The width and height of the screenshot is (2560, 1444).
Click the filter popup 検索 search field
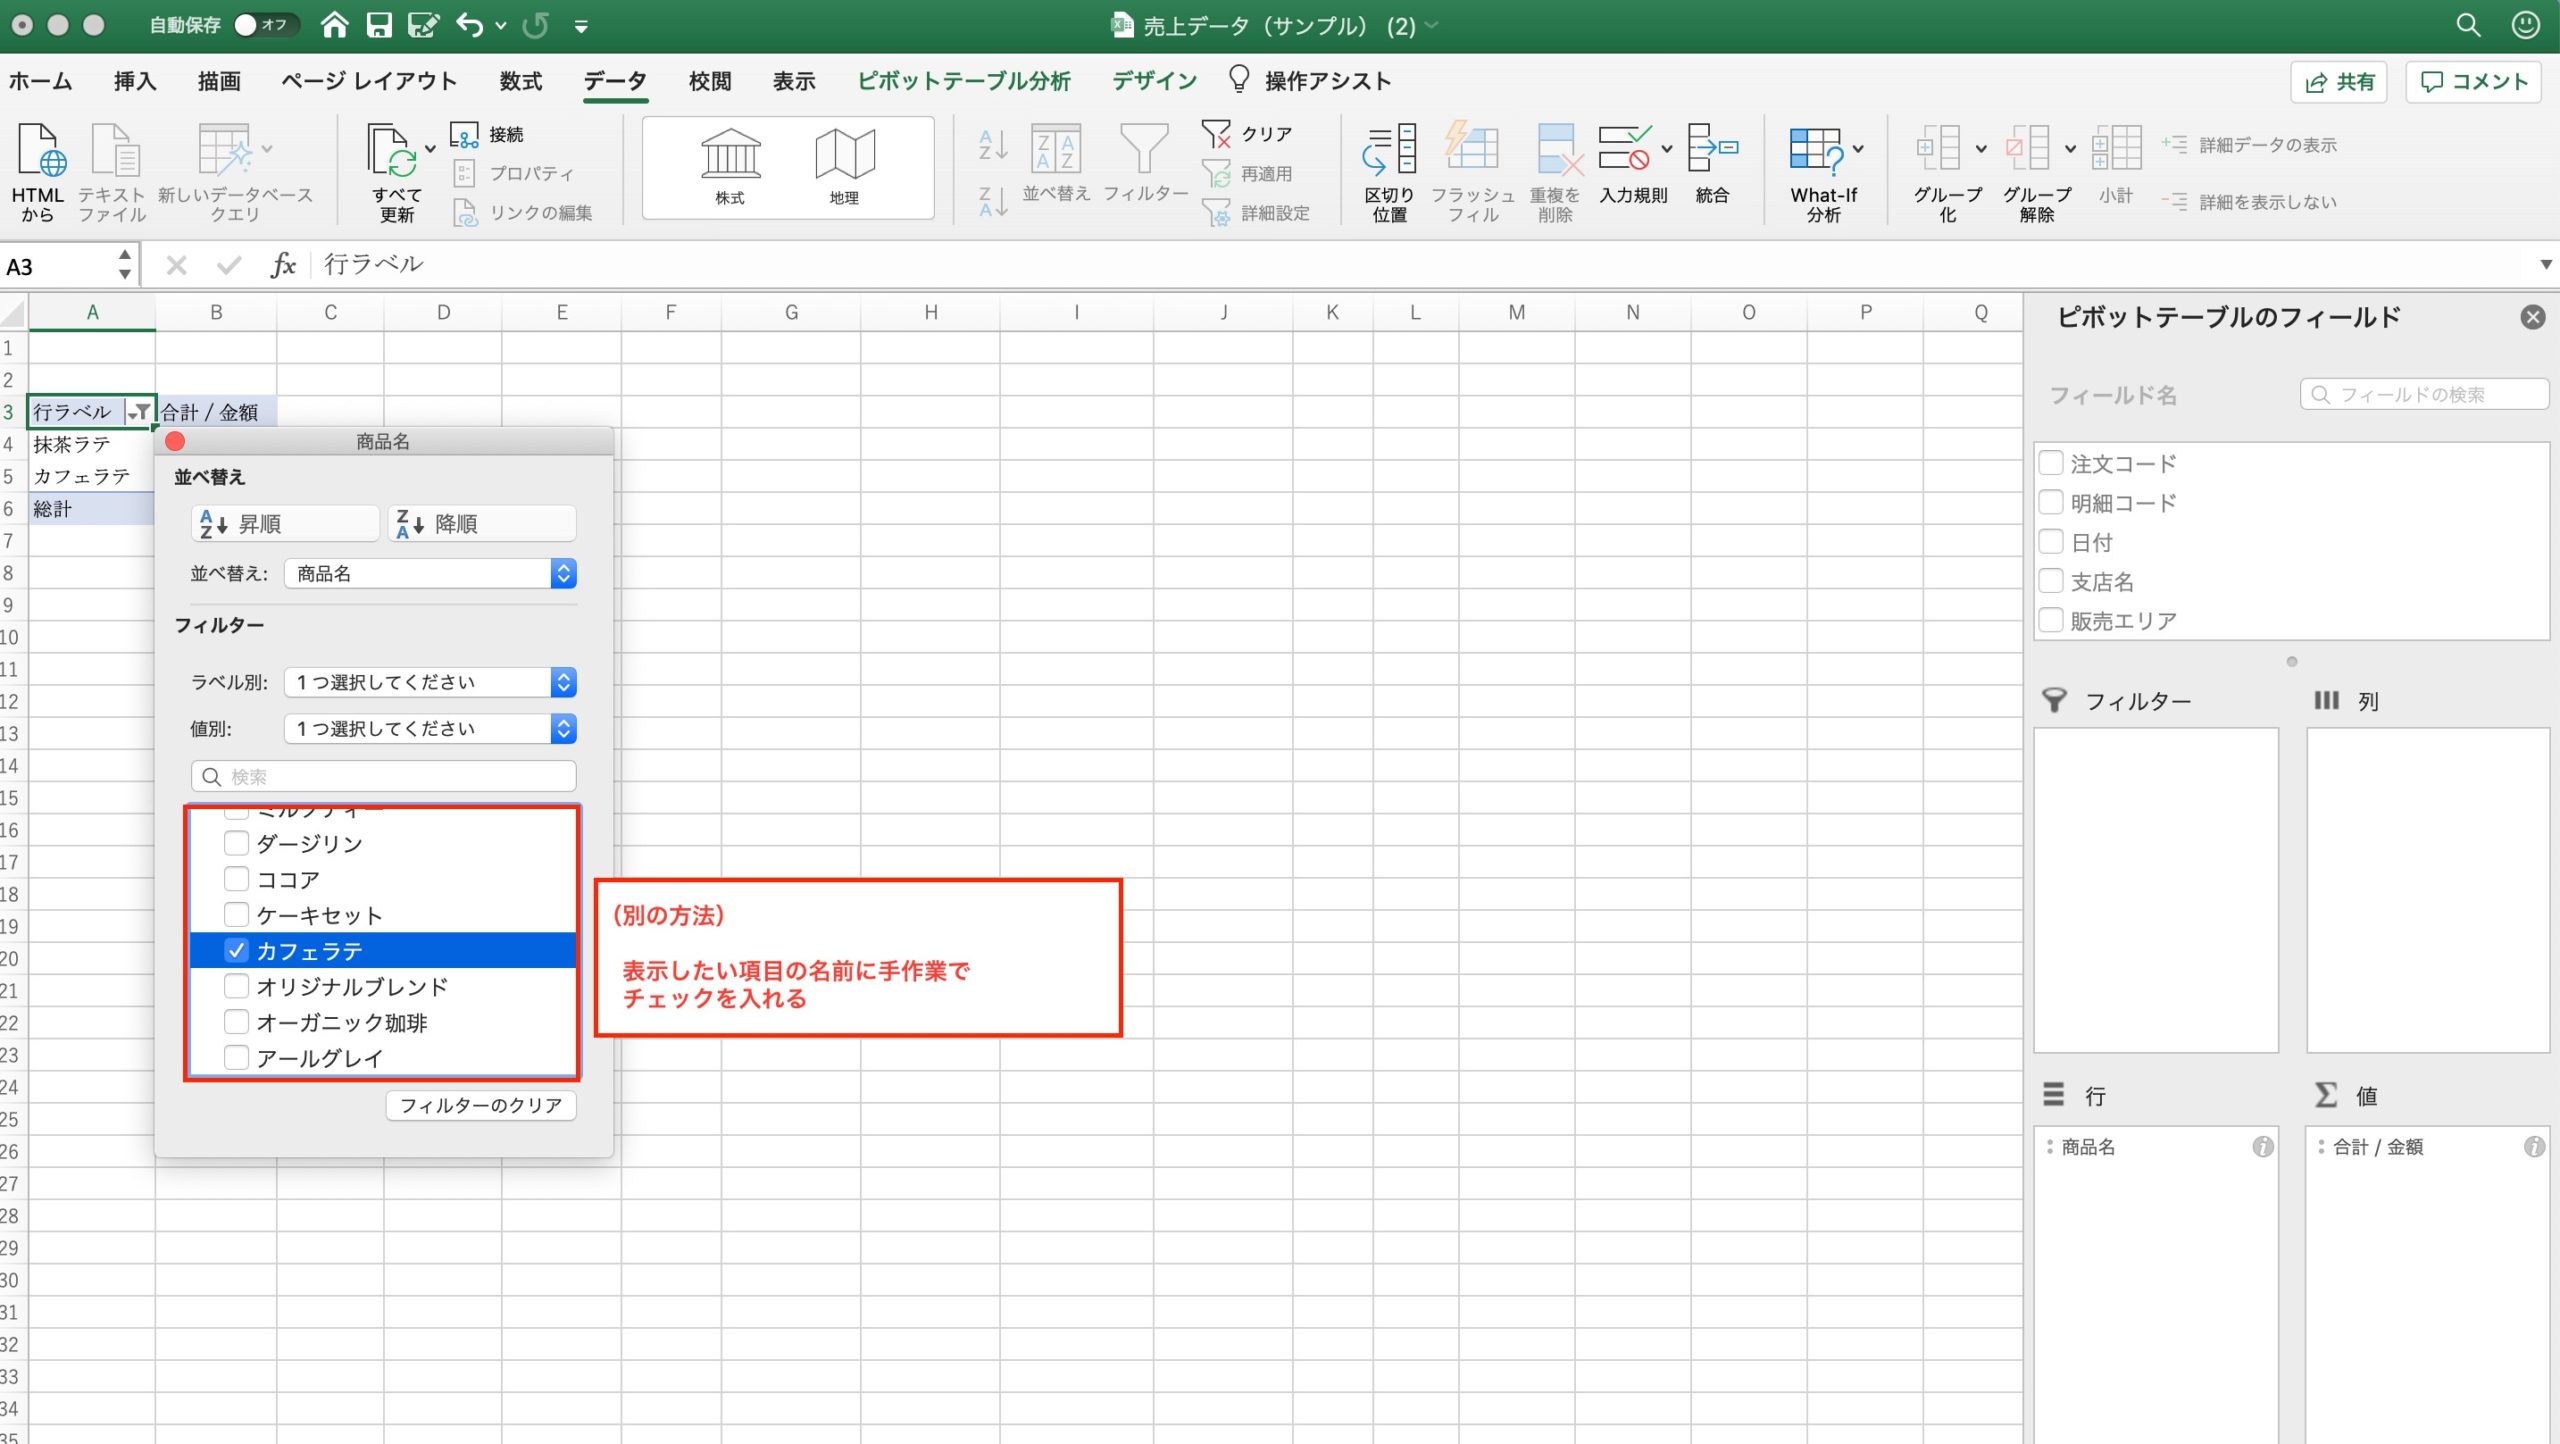click(383, 776)
